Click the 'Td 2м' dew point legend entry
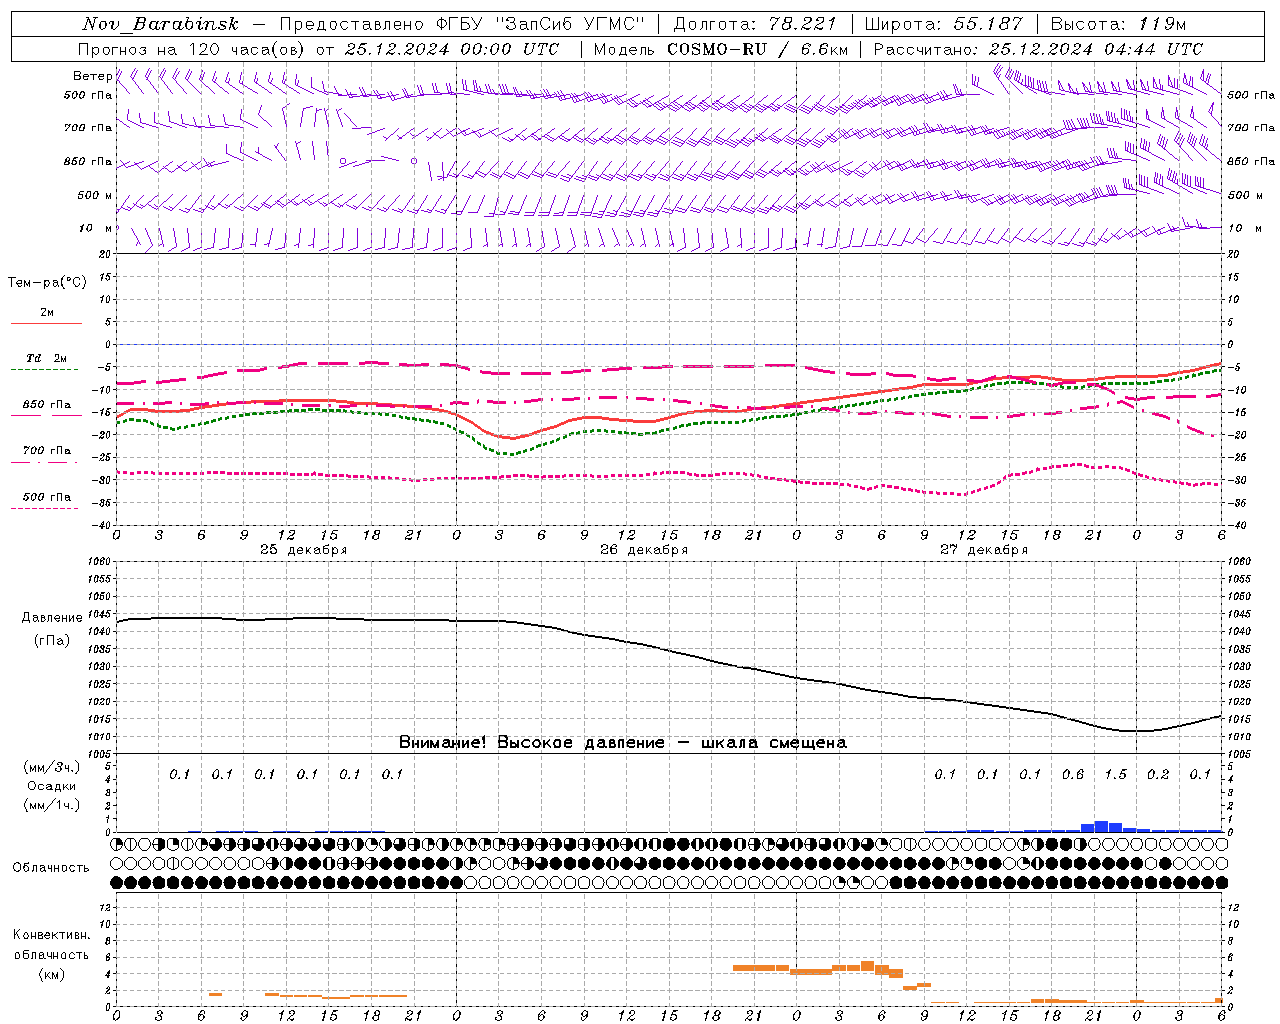The height and width of the screenshot is (1024, 1280). click(x=47, y=358)
